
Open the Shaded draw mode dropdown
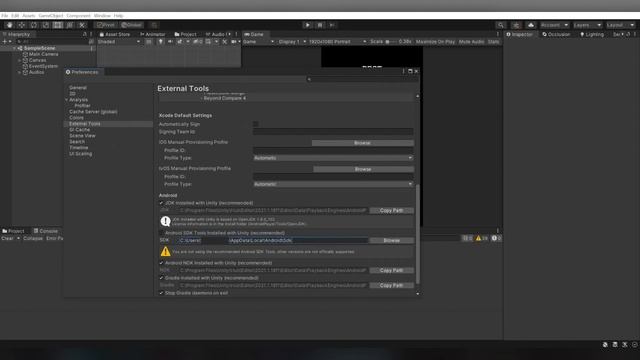pyautogui.click(x=118, y=42)
